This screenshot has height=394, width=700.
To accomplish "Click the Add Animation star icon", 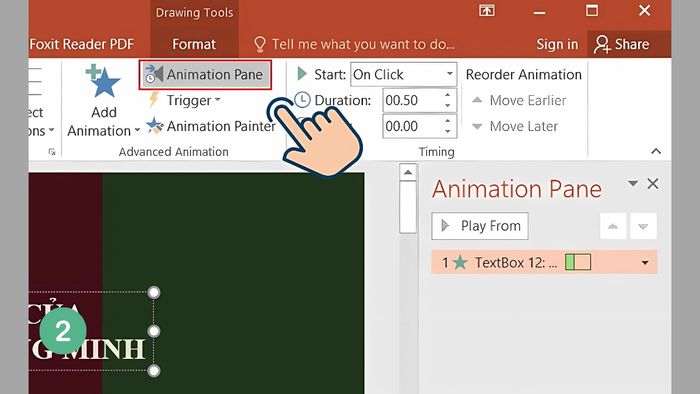I will point(103,82).
